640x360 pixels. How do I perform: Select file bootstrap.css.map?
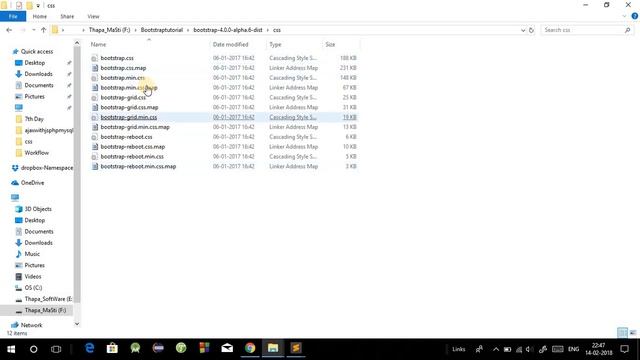123,68
